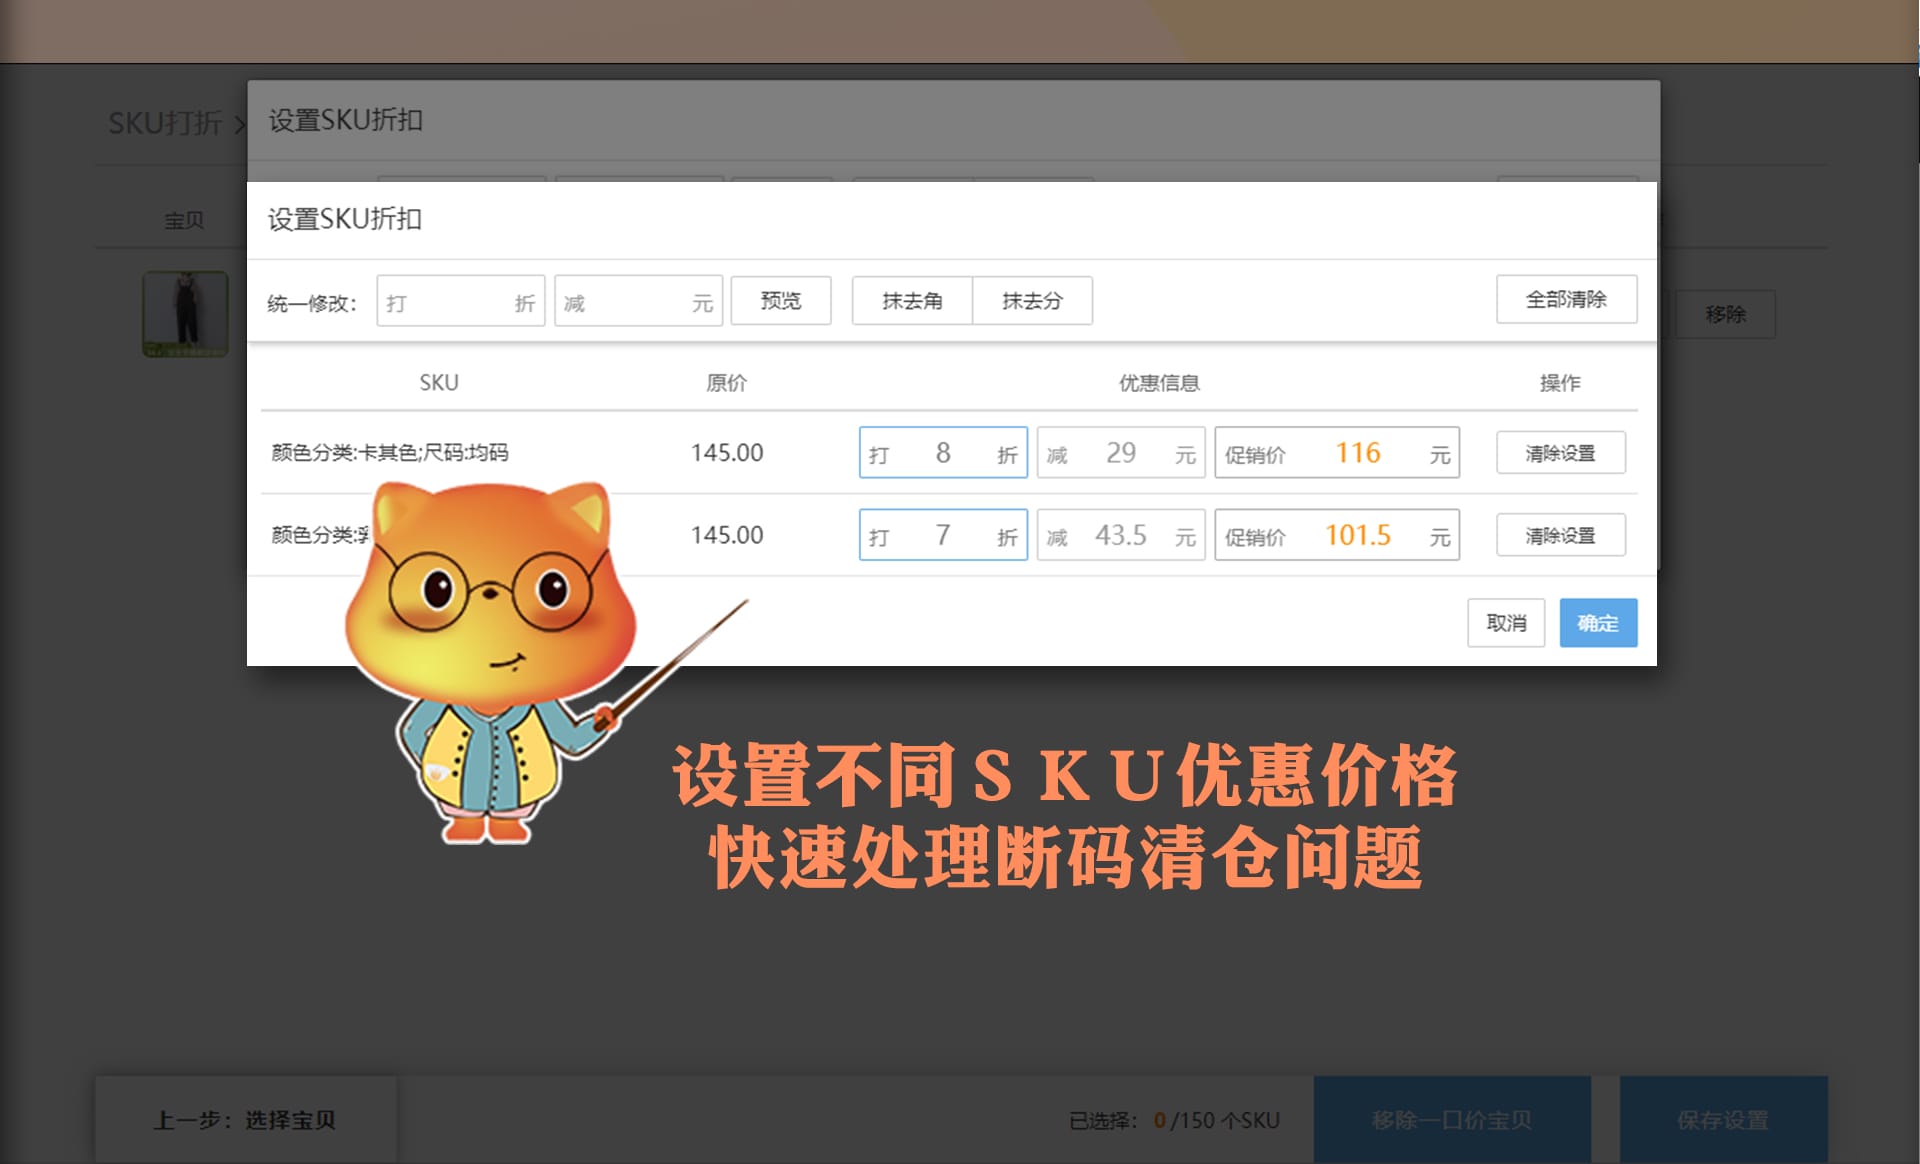Click the 移除一口价宝贝 button
This screenshot has width=1920, height=1164.
pyautogui.click(x=1452, y=1120)
